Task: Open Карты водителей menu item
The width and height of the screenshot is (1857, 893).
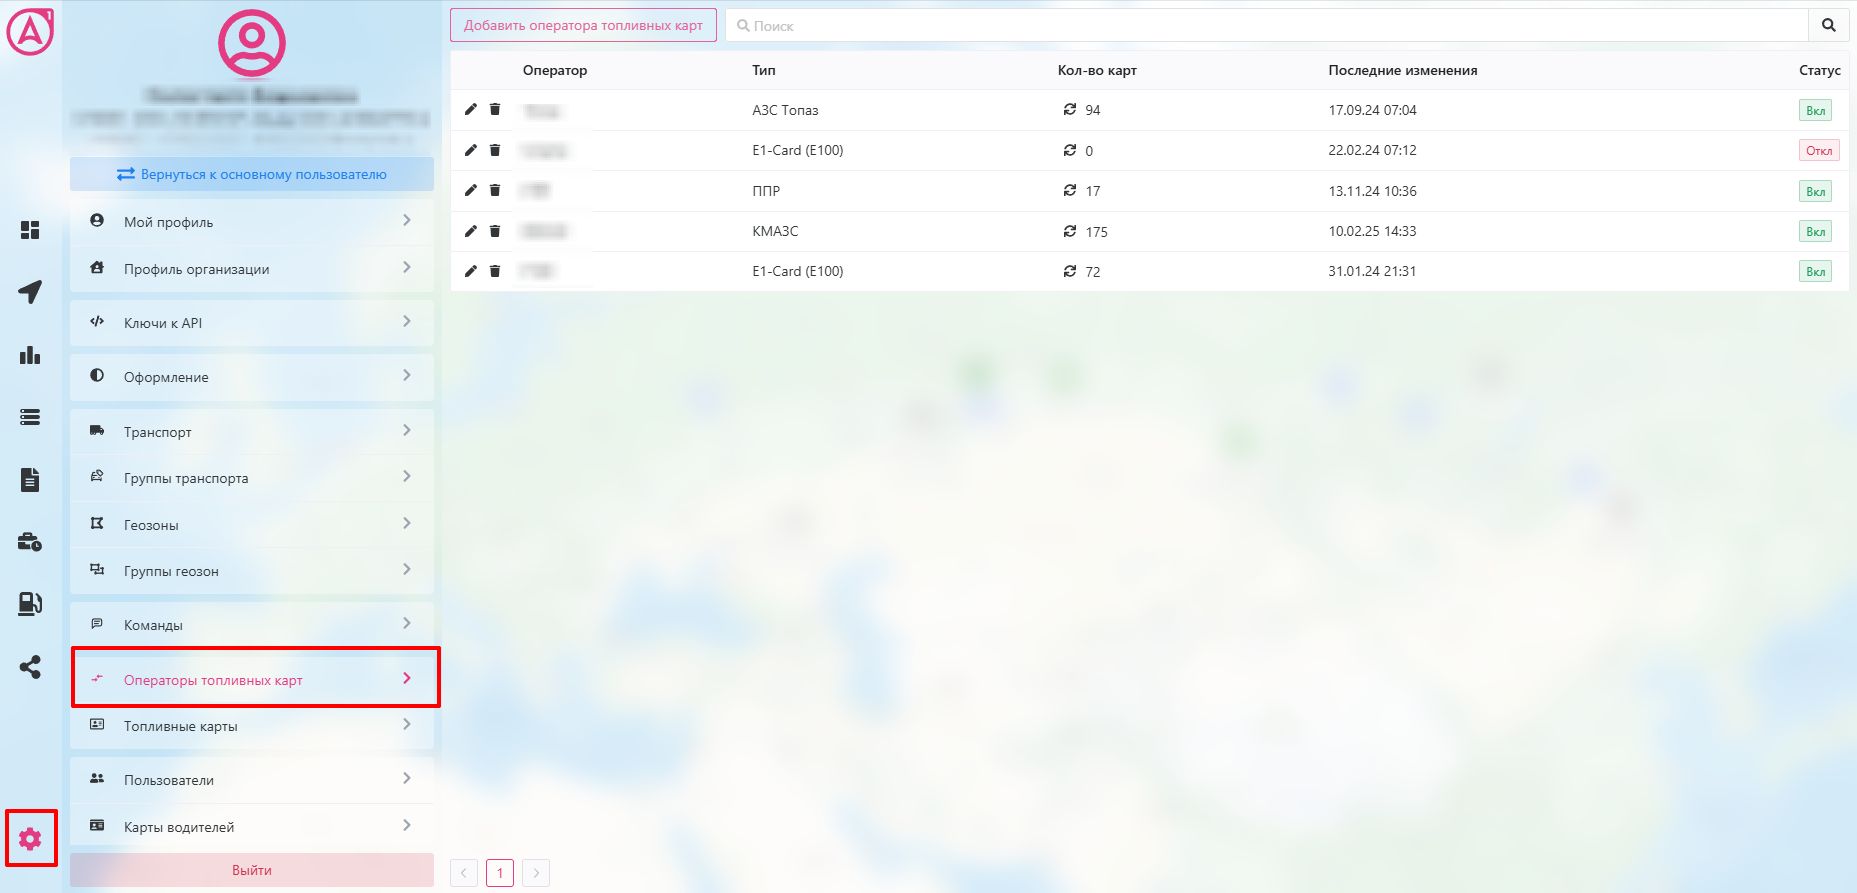Action: pos(252,826)
